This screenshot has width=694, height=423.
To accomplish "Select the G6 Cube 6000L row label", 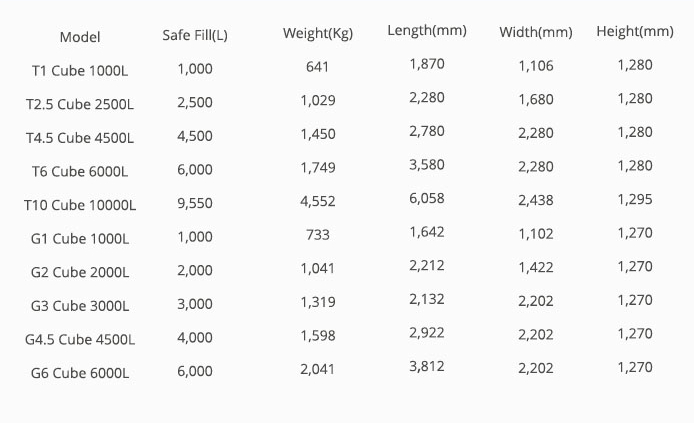I will (x=80, y=373).
